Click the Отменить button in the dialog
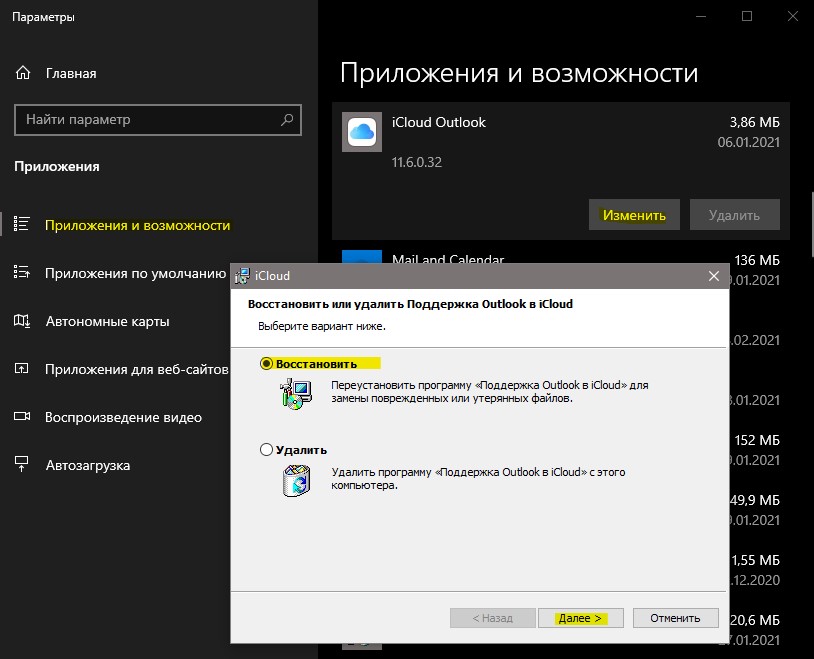814x659 pixels. (x=675, y=618)
